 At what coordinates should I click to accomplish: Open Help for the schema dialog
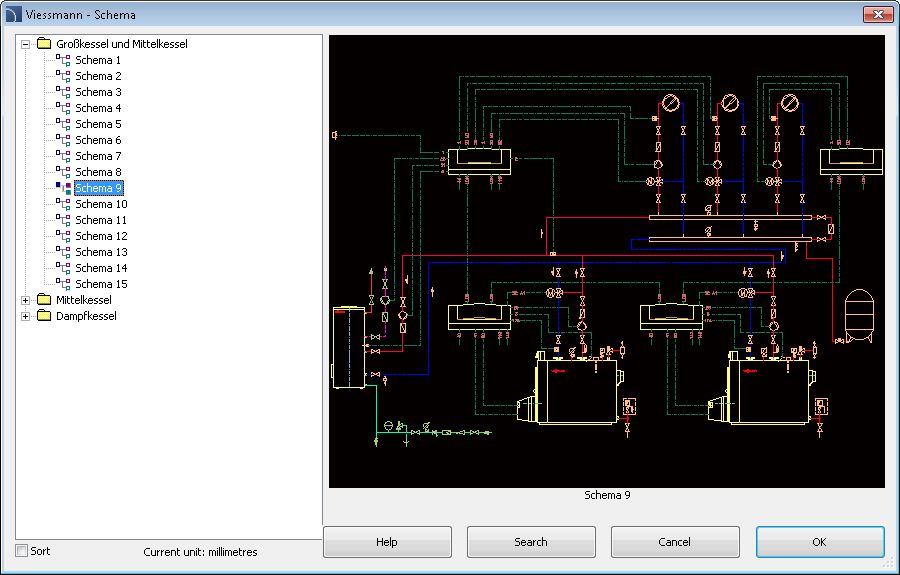(x=387, y=542)
